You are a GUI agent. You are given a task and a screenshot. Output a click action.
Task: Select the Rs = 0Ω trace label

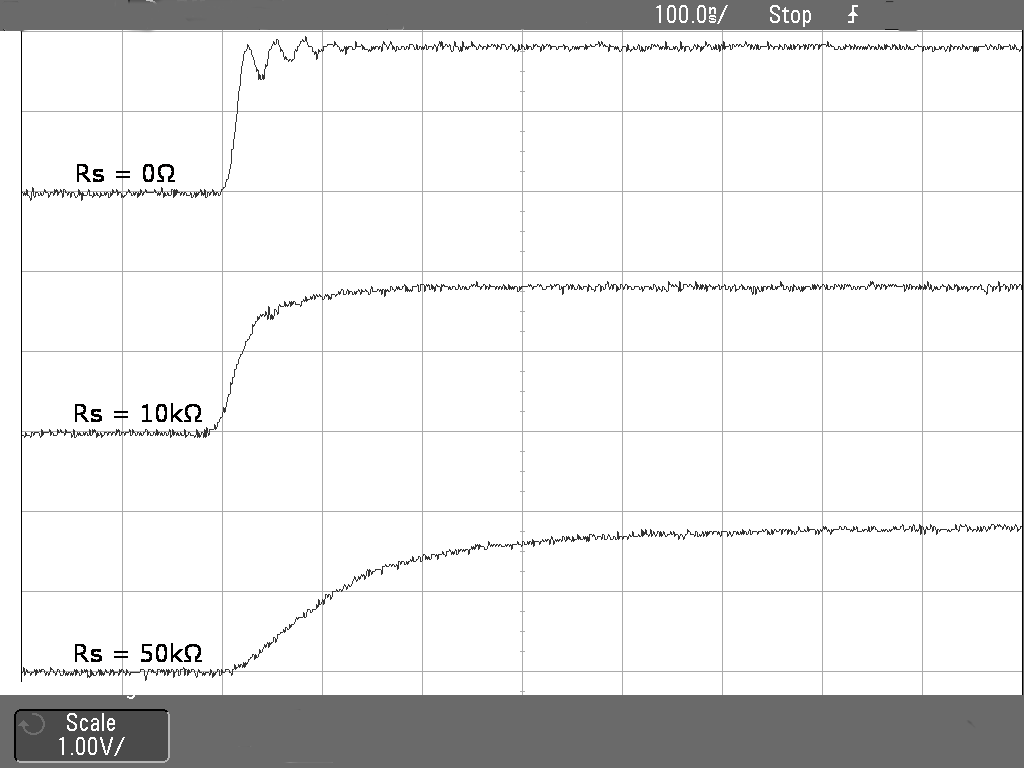(126, 173)
